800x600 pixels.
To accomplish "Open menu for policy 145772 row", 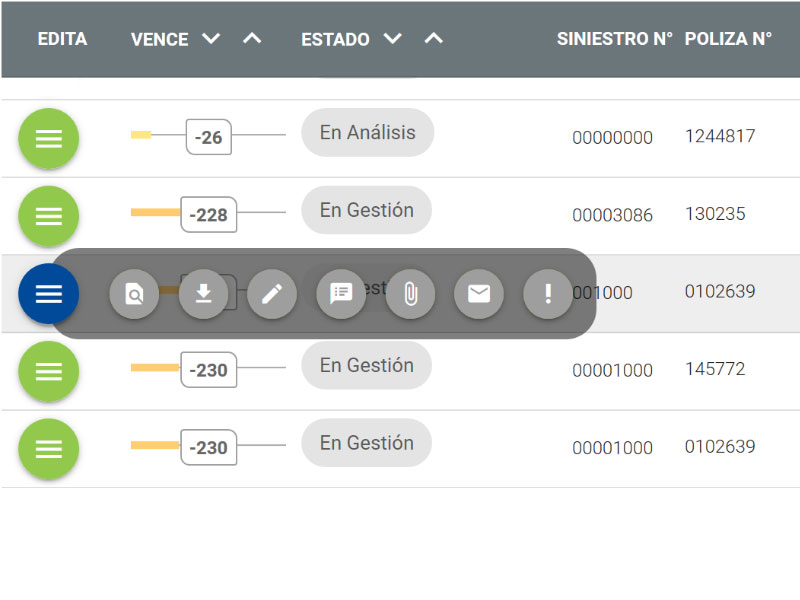I will (48, 371).
